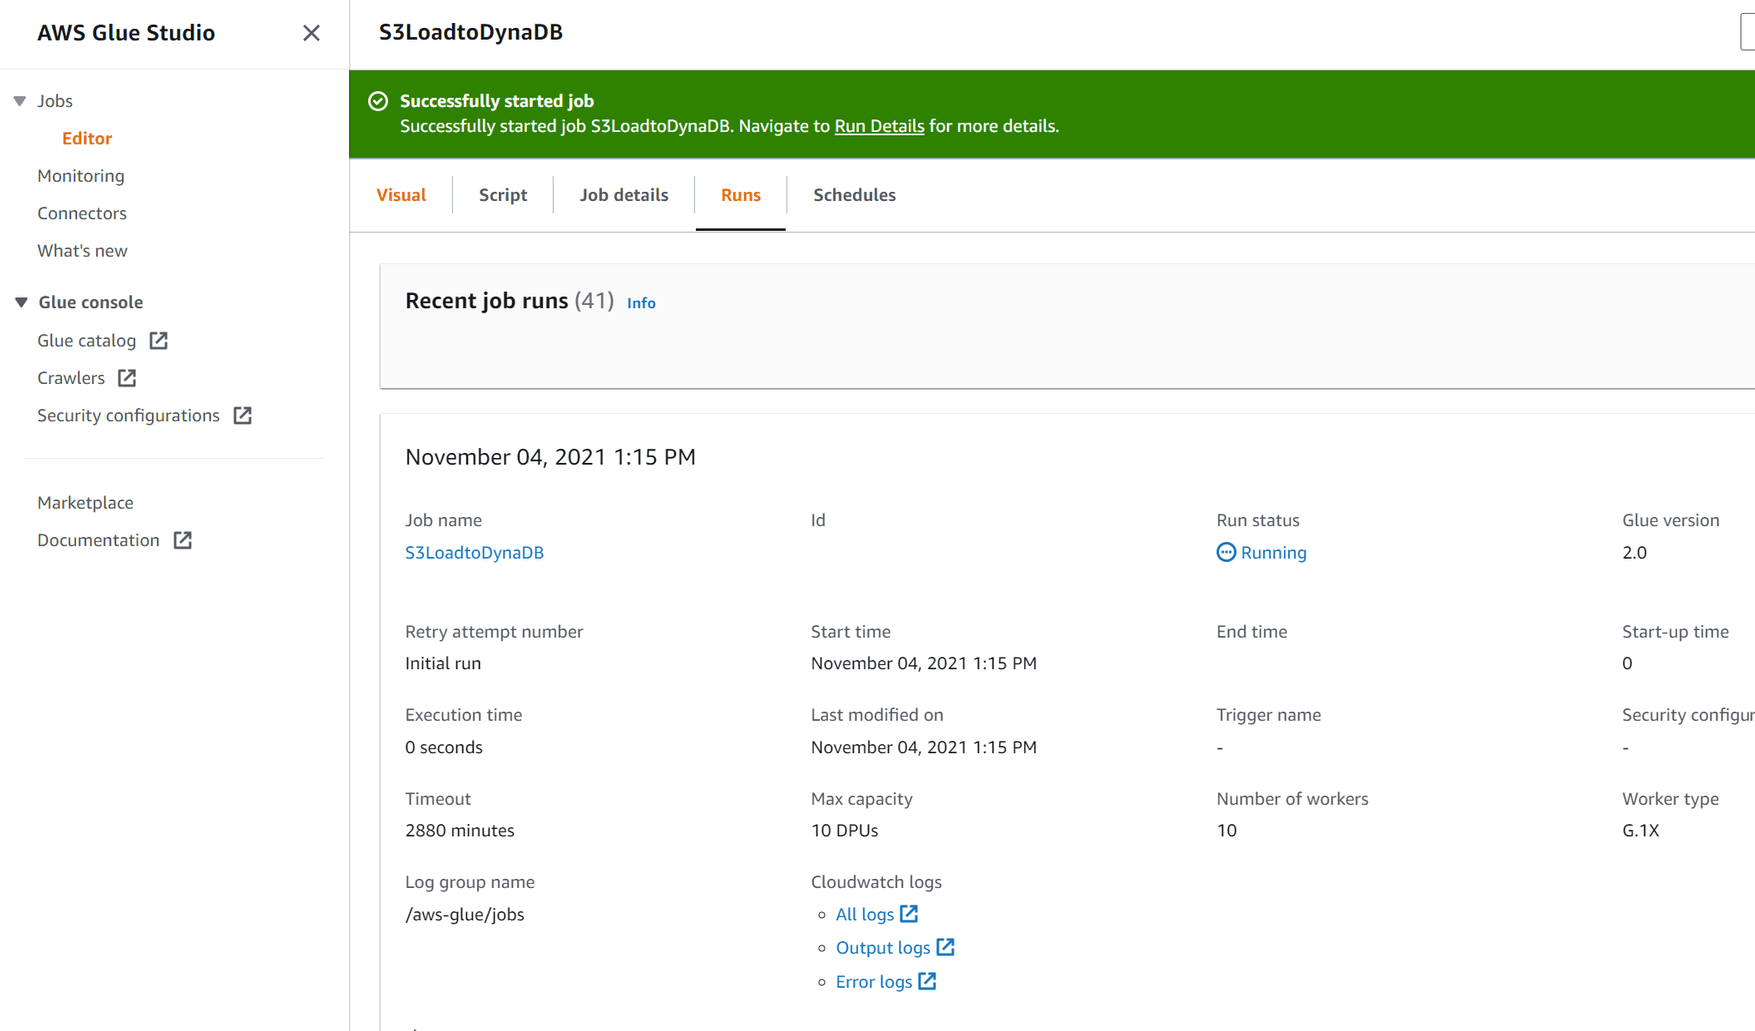Open Security configurations external link icon

coord(242,414)
